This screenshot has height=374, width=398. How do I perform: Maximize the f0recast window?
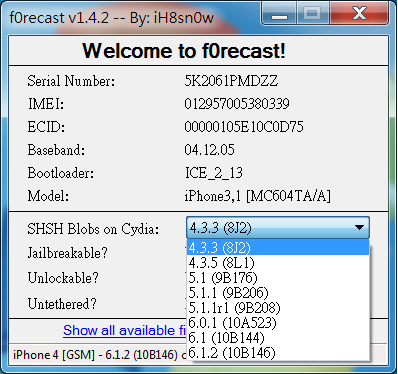(312, 14)
